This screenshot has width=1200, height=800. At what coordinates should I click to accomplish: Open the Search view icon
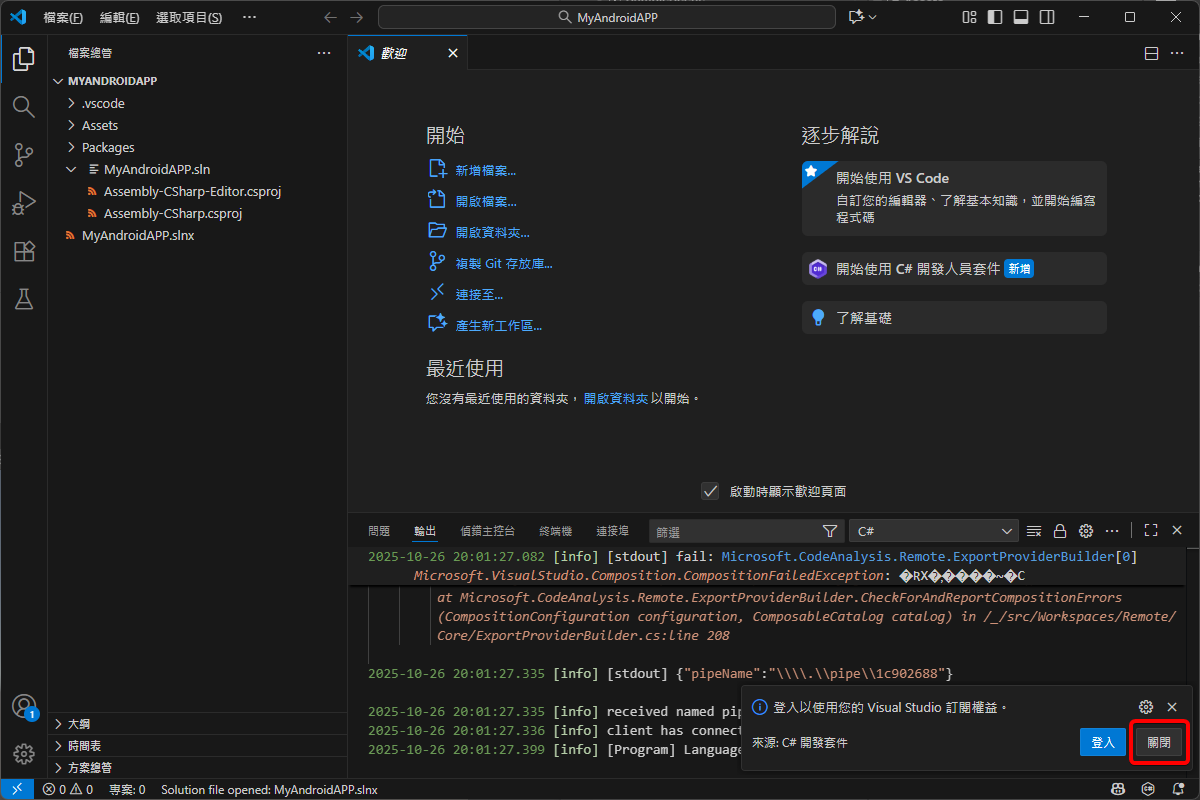23,107
